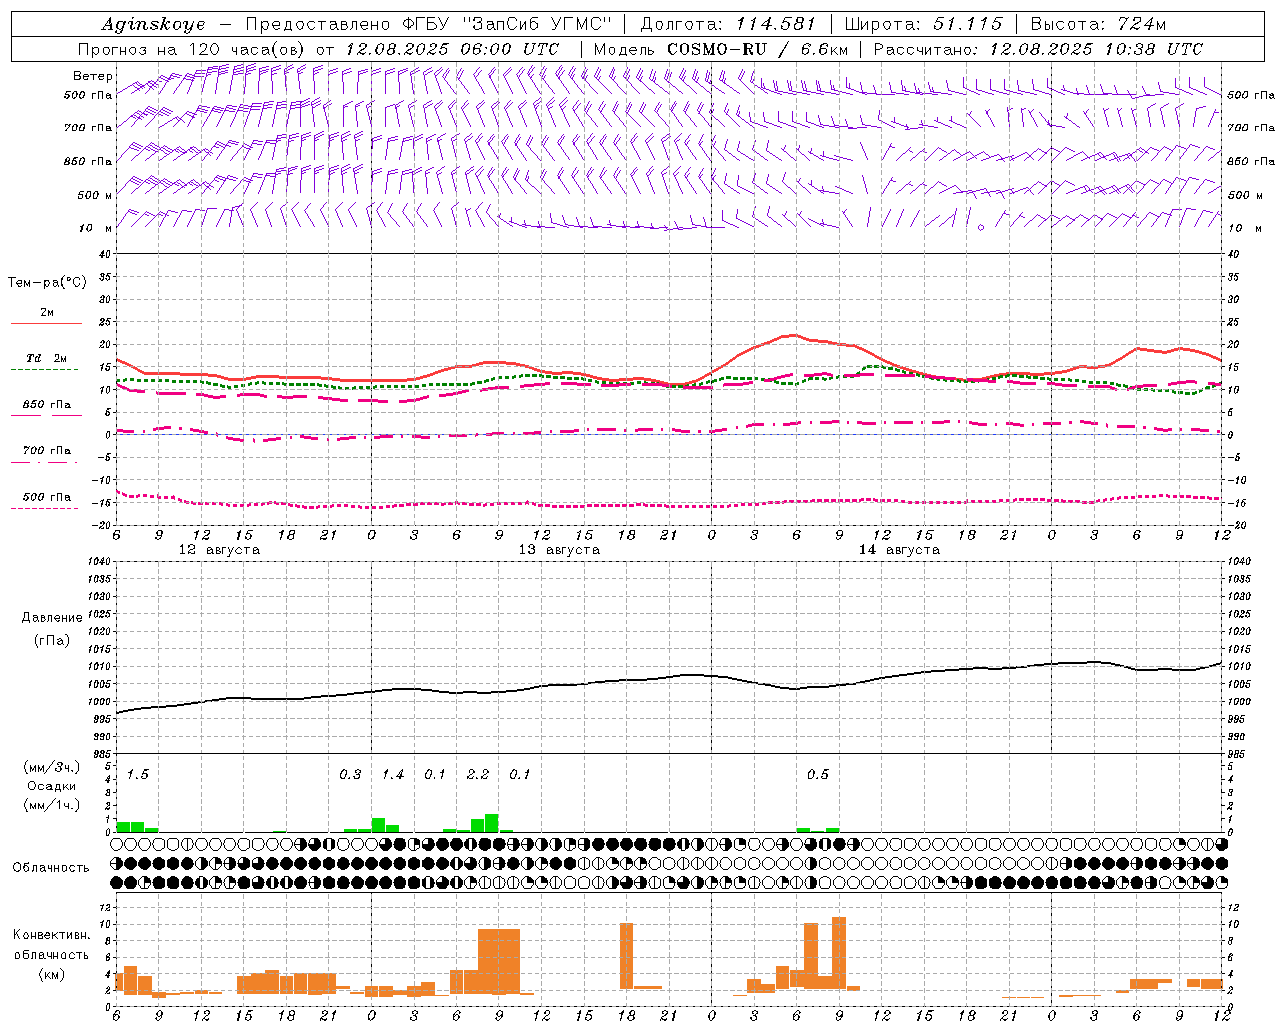Screen dimensions: 1280x1024
Task: Click the 1.5 precipitation total value
Action: [137, 775]
